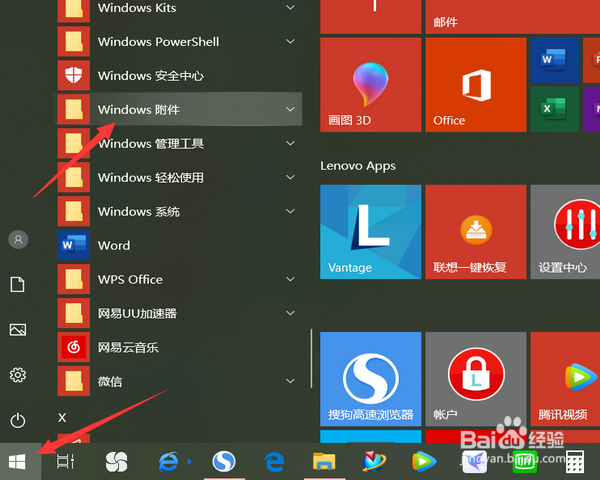This screenshot has width=600, height=480.
Task: Select the Windows PowerShell folder label
Action: (x=158, y=42)
